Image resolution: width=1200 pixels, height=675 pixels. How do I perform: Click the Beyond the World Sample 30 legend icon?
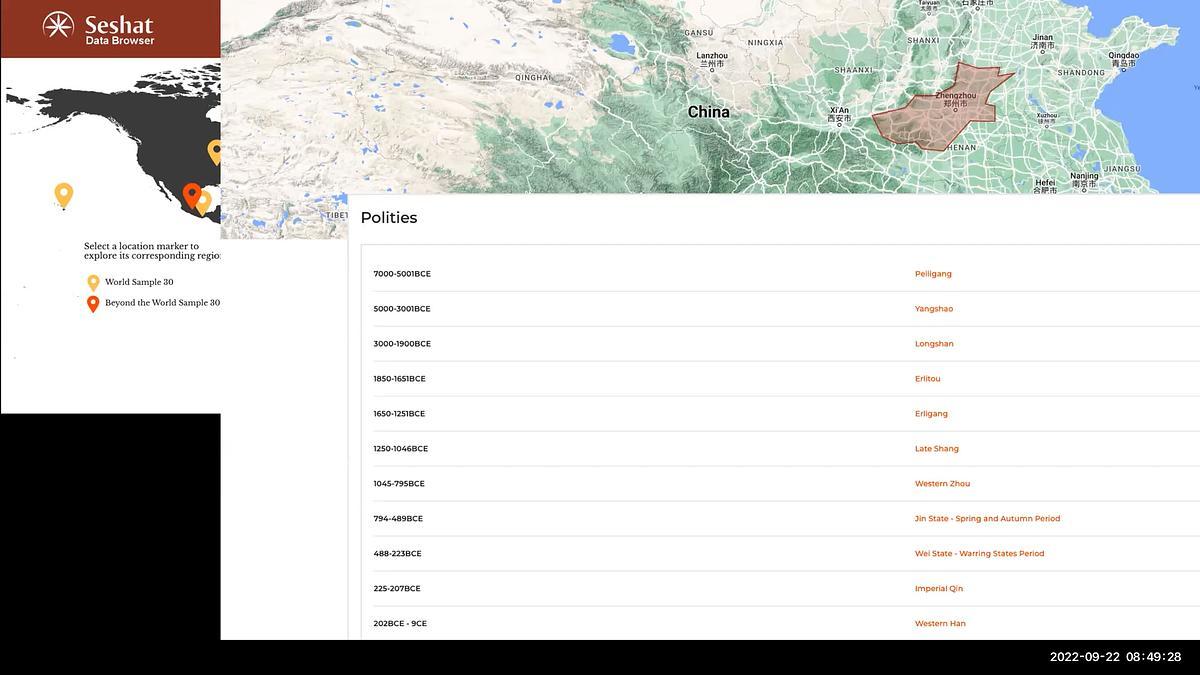click(x=93, y=304)
